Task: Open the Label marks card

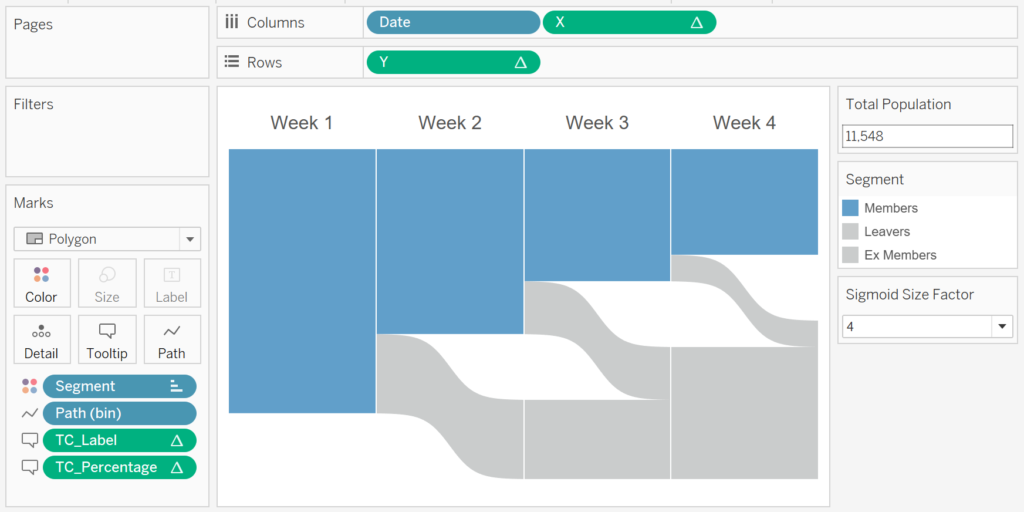Action: tap(172, 283)
